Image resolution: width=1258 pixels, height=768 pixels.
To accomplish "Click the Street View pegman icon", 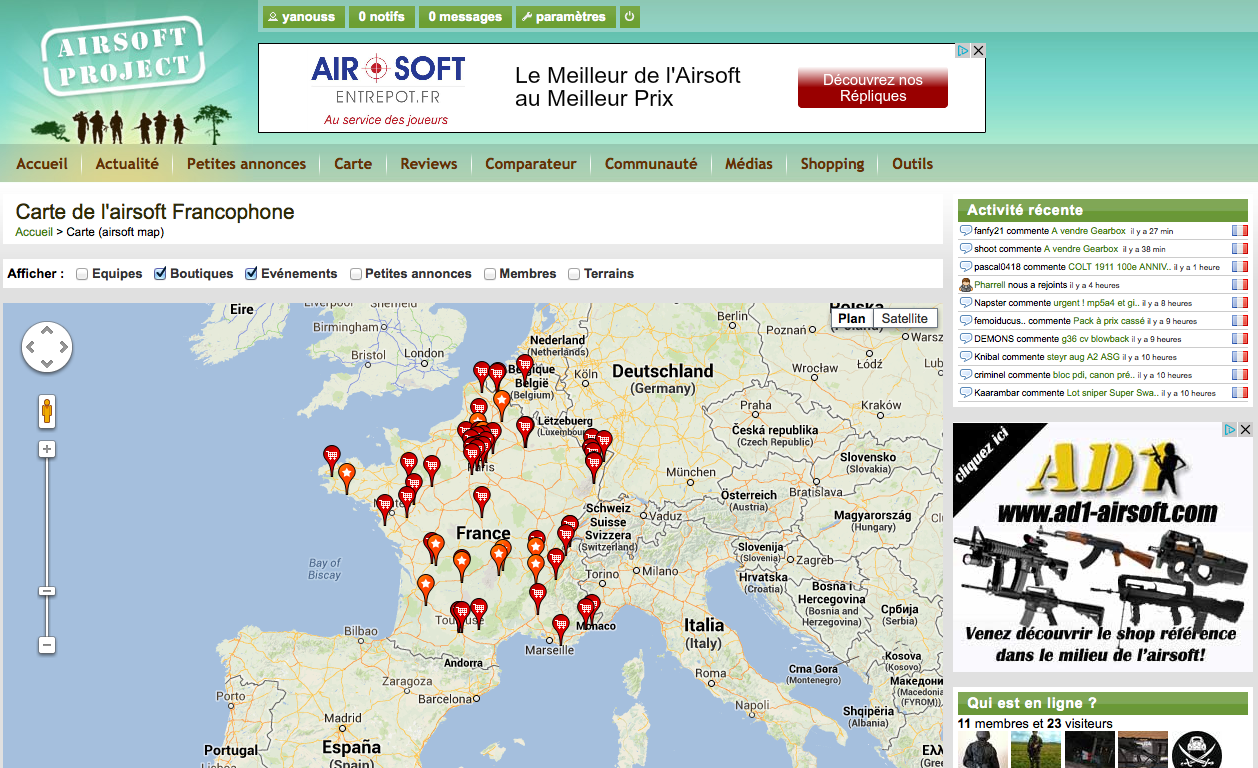I will coord(47,410).
